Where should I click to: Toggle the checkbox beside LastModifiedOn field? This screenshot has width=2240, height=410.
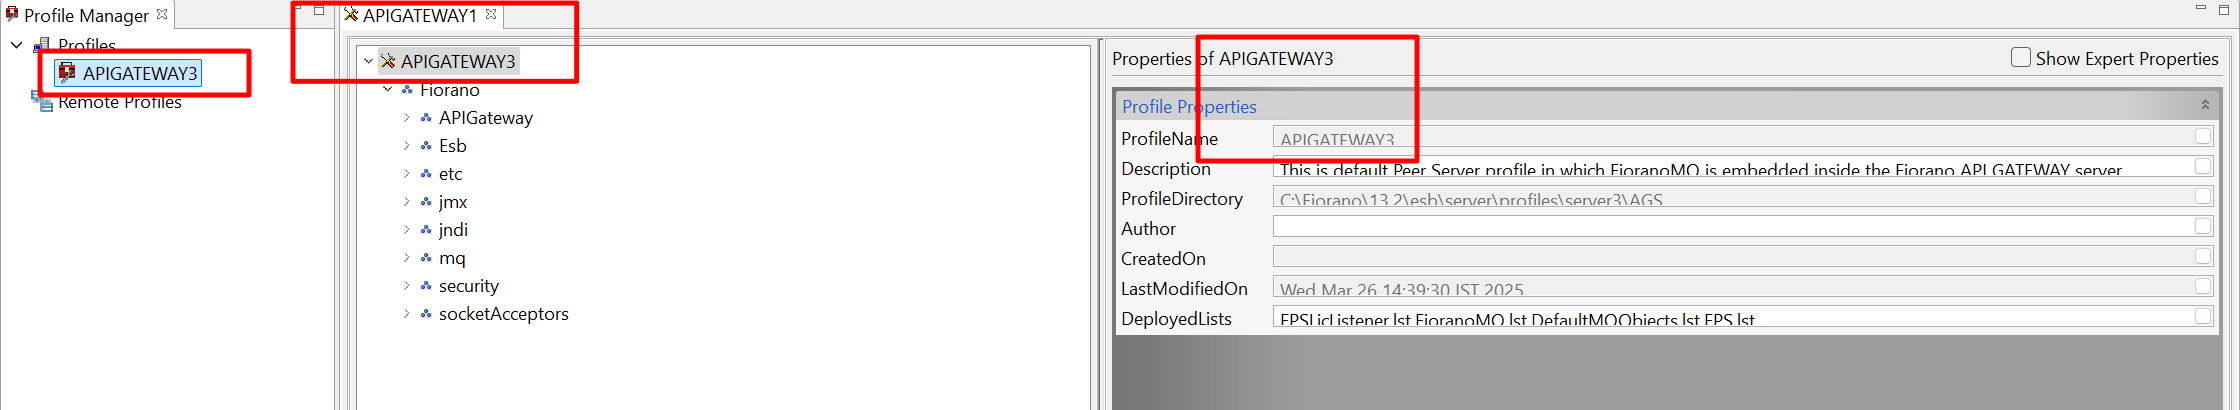2204,286
